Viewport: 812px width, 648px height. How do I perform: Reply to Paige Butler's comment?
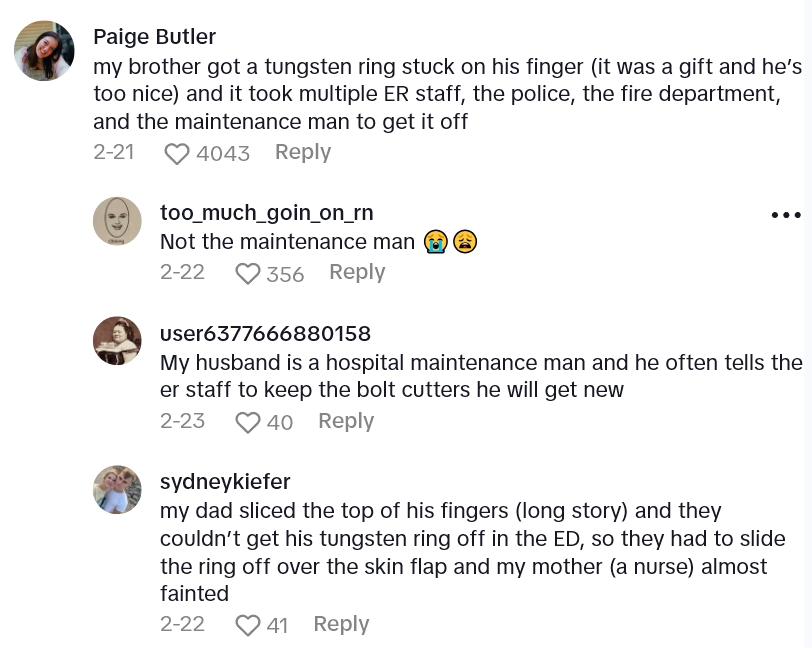pos(302,152)
